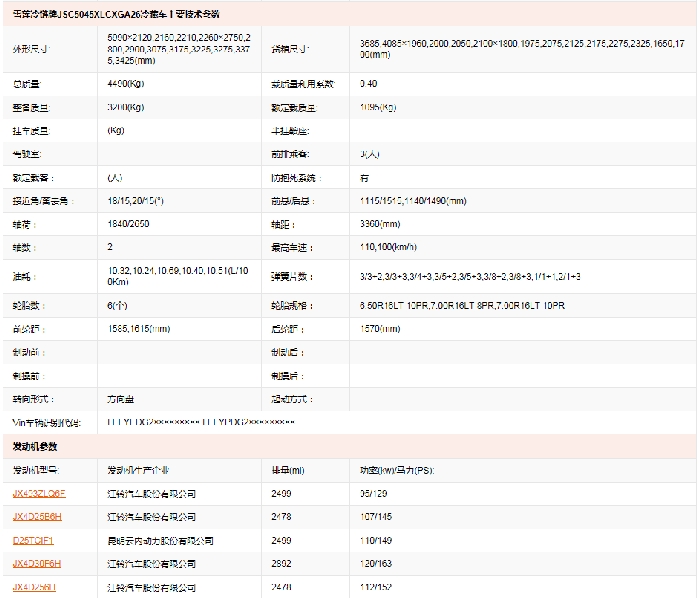Select the 6(个) tire count value
This screenshot has width=700, height=598.
[119, 304]
